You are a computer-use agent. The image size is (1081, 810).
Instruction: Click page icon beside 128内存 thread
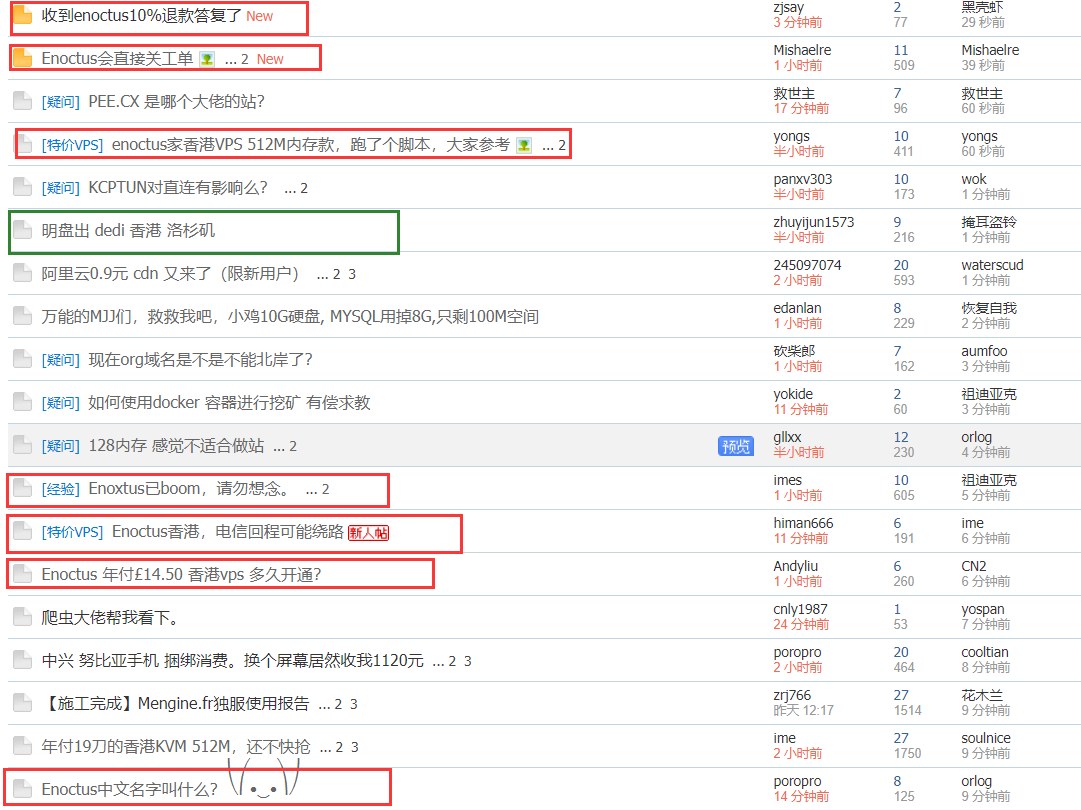tap(23, 445)
